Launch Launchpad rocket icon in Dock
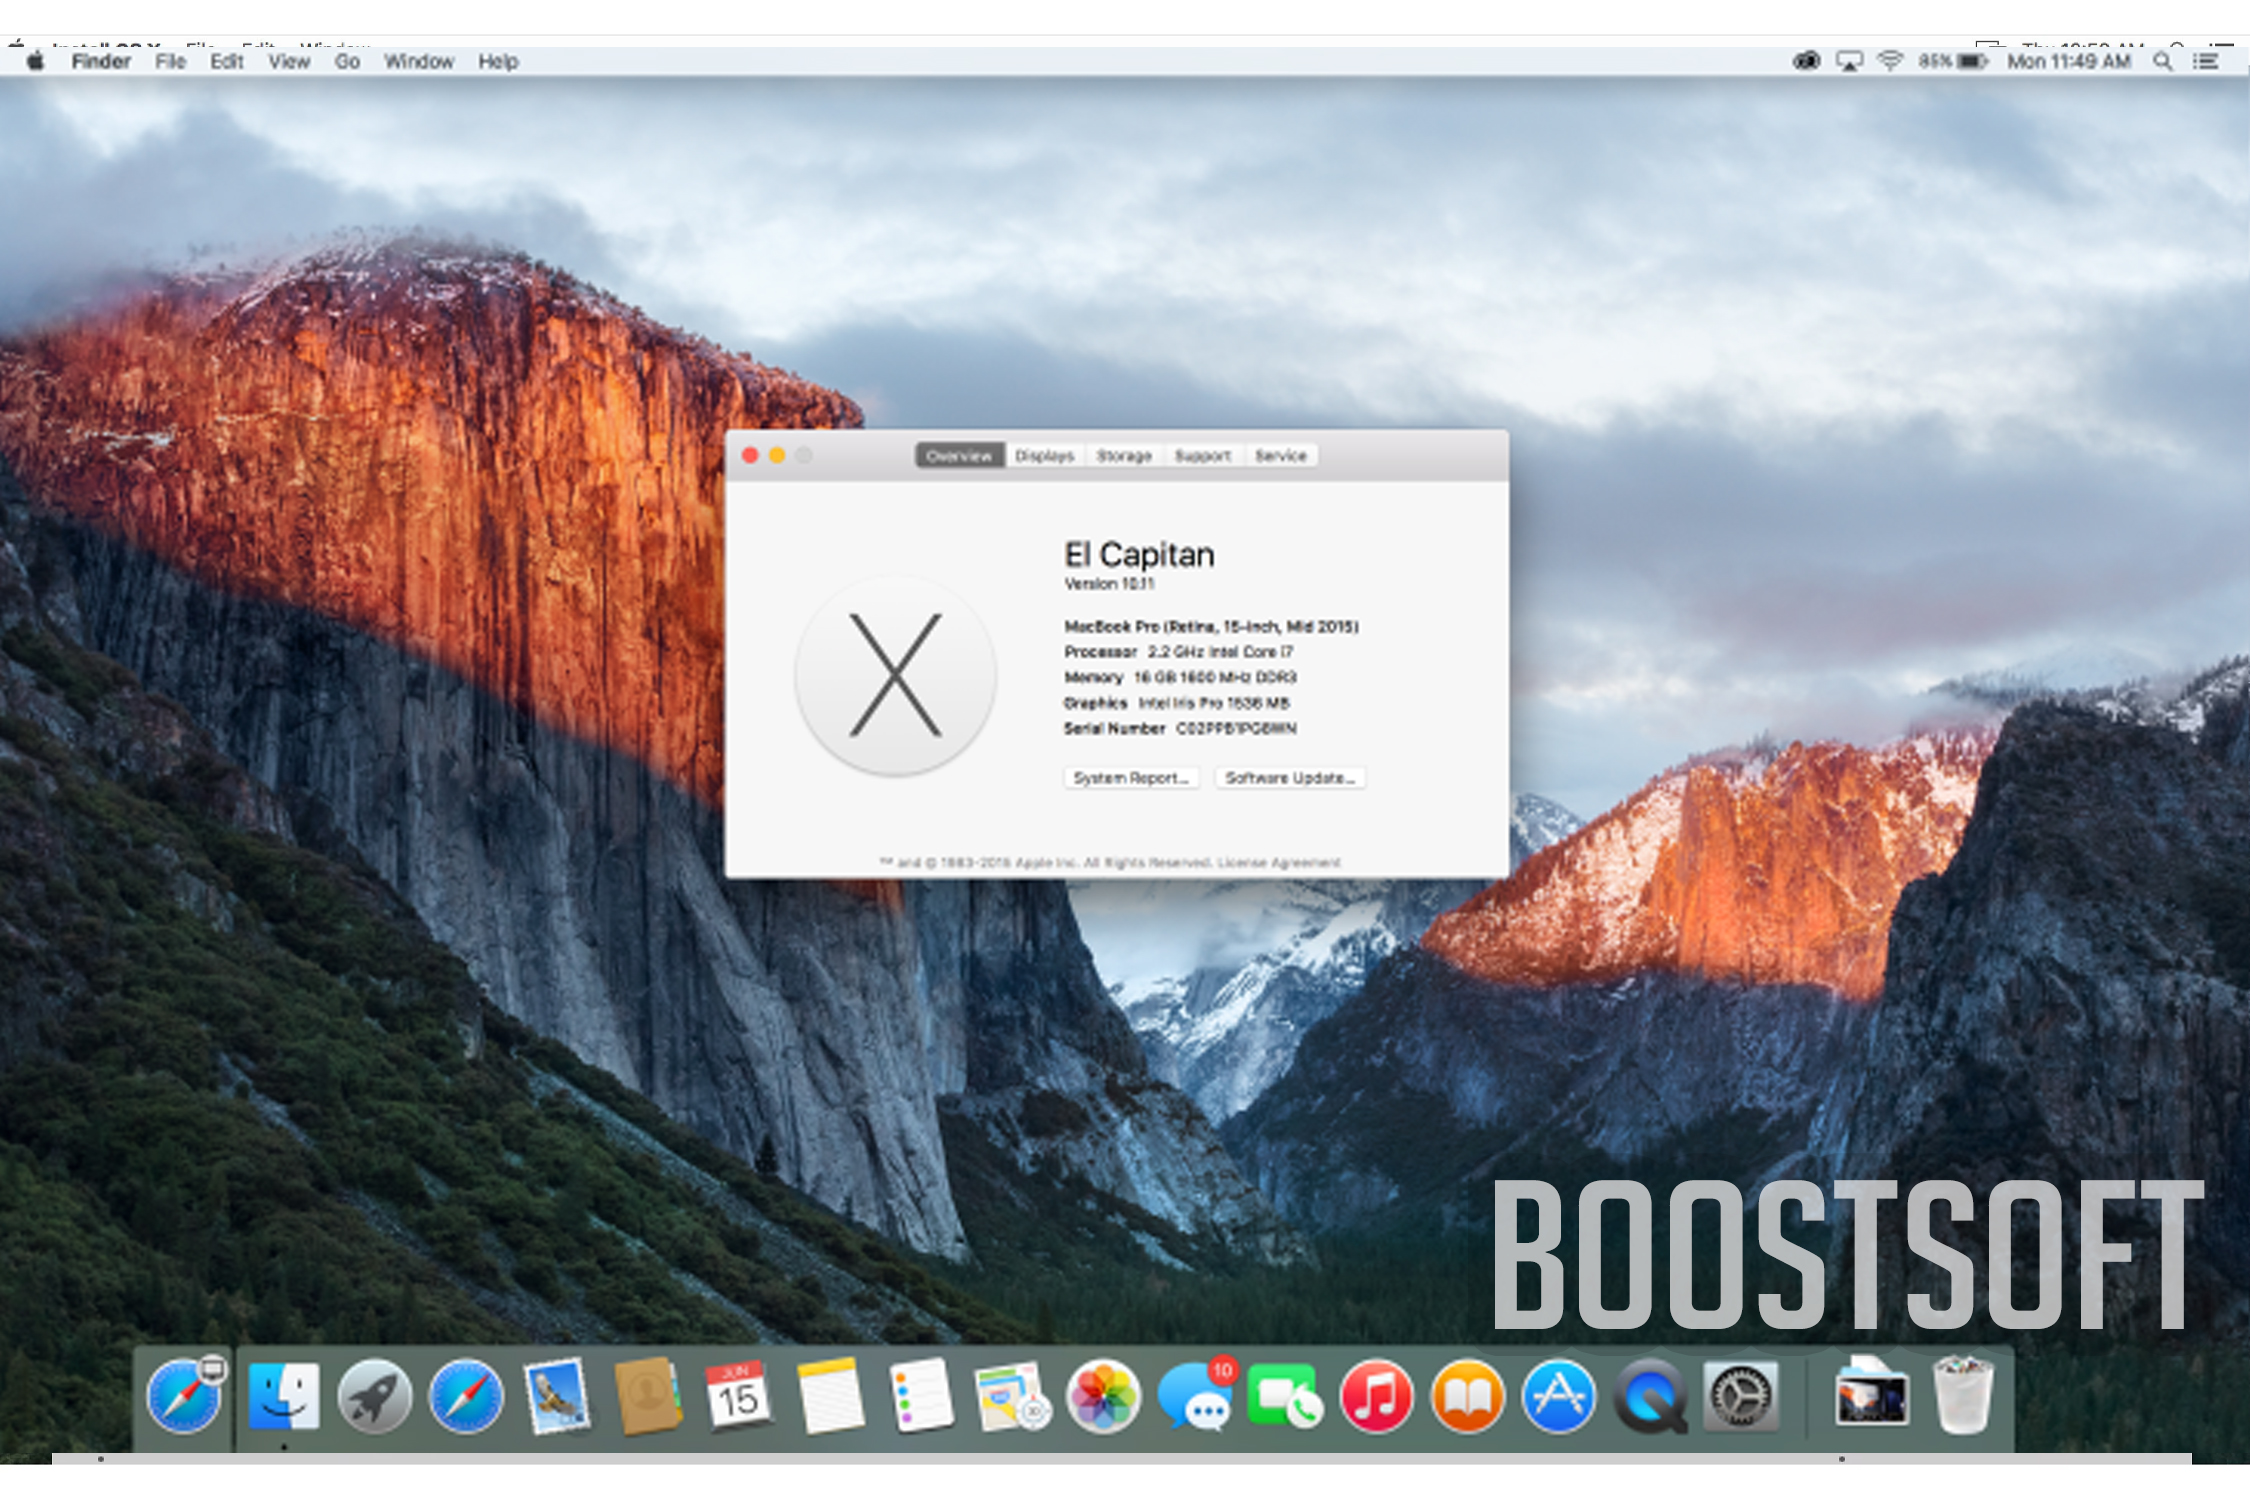 click(x=375, y=1397)
